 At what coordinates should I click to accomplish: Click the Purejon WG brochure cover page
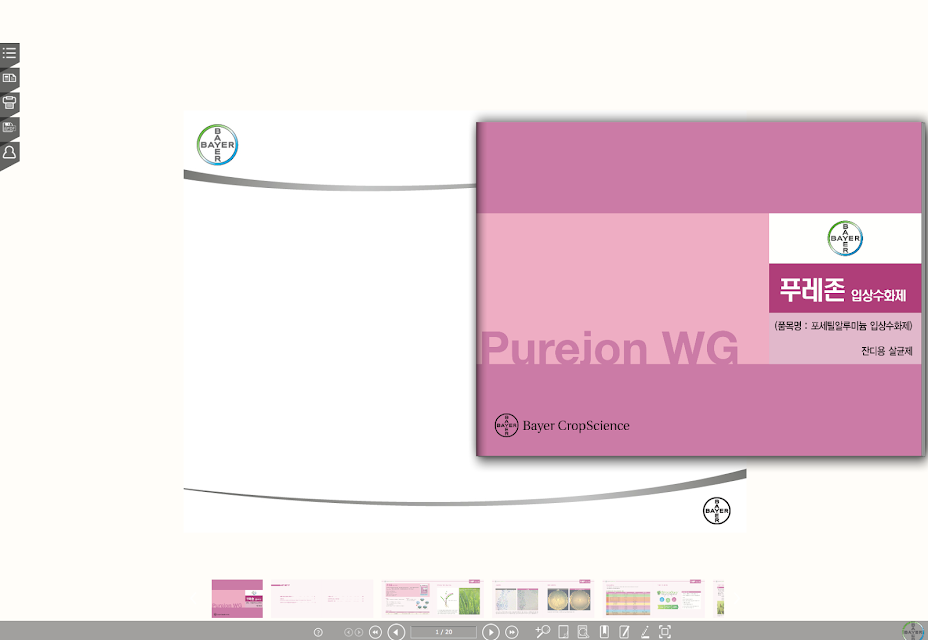pos(700,289)
